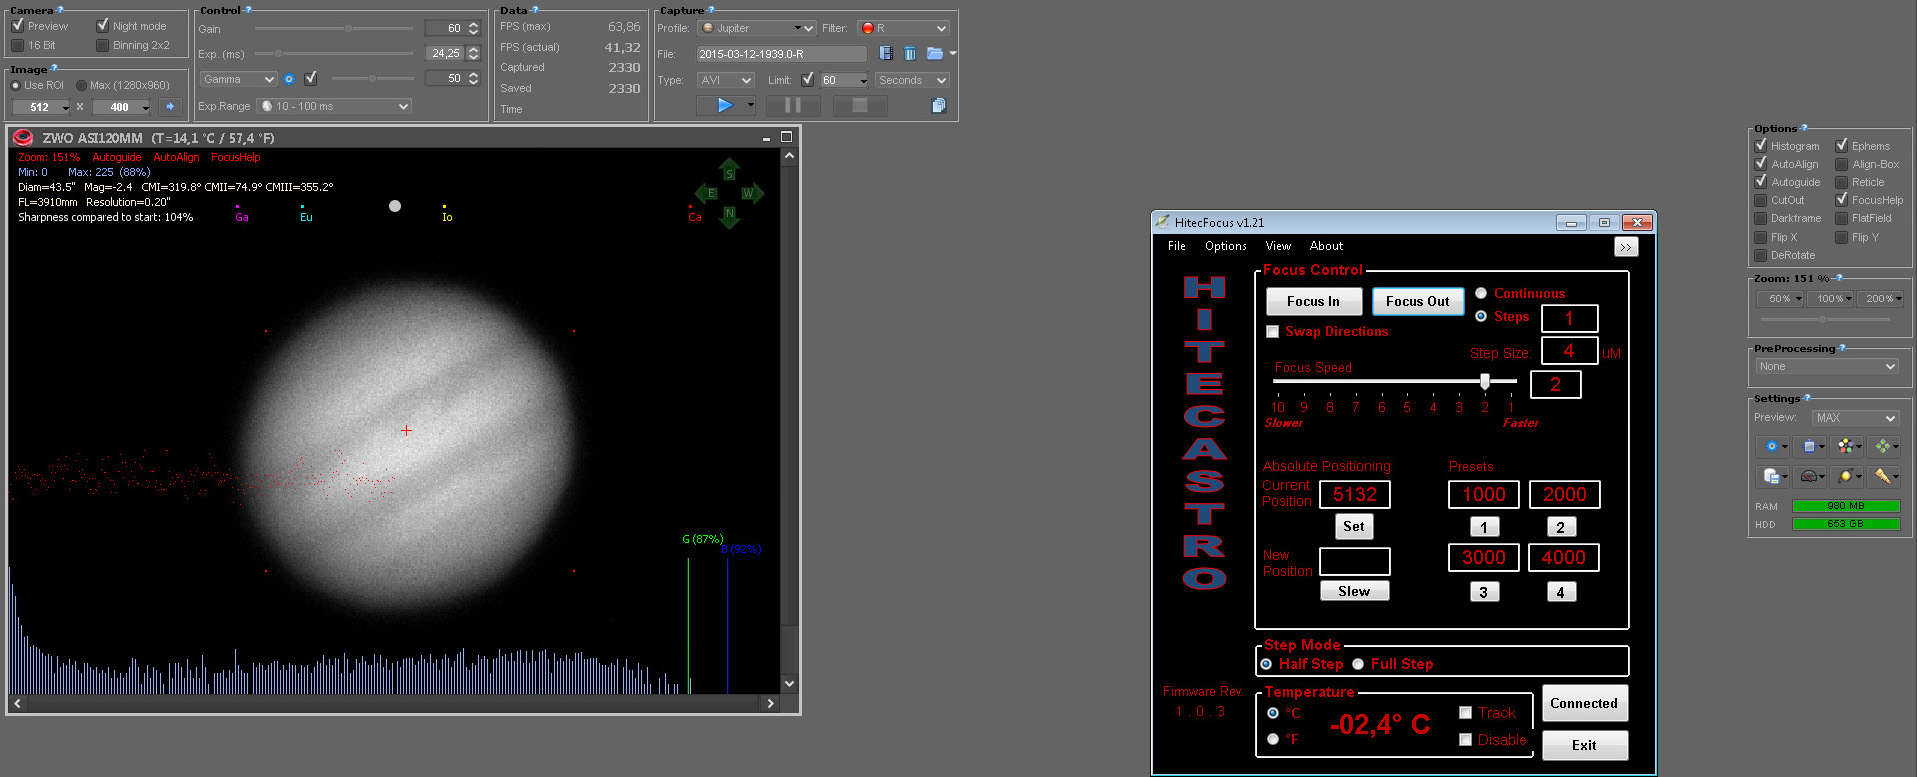1917x777 pixels.
Task: Enable the Reticle checkbox
Action: [x=1841, y=182]
